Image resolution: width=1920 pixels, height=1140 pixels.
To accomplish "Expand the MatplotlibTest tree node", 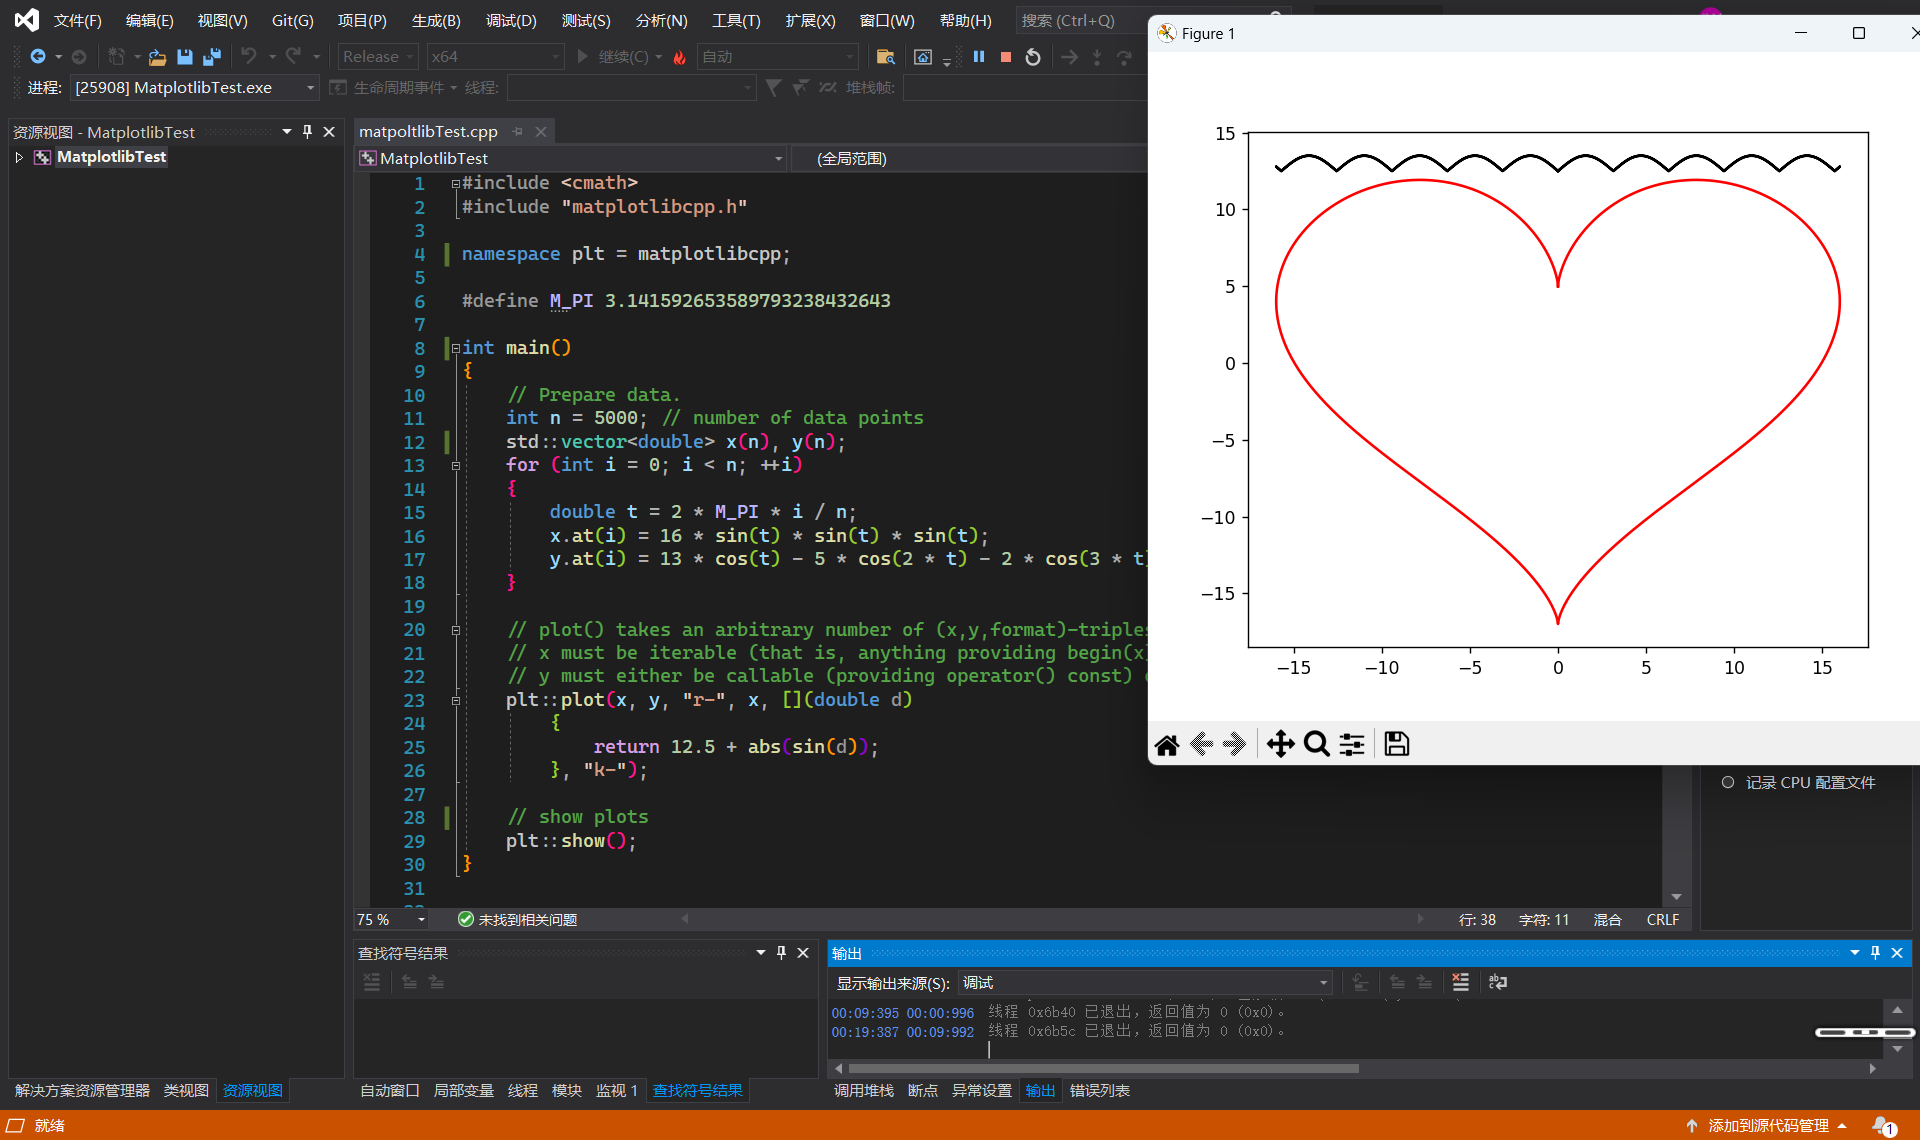I will pos(19,157).
